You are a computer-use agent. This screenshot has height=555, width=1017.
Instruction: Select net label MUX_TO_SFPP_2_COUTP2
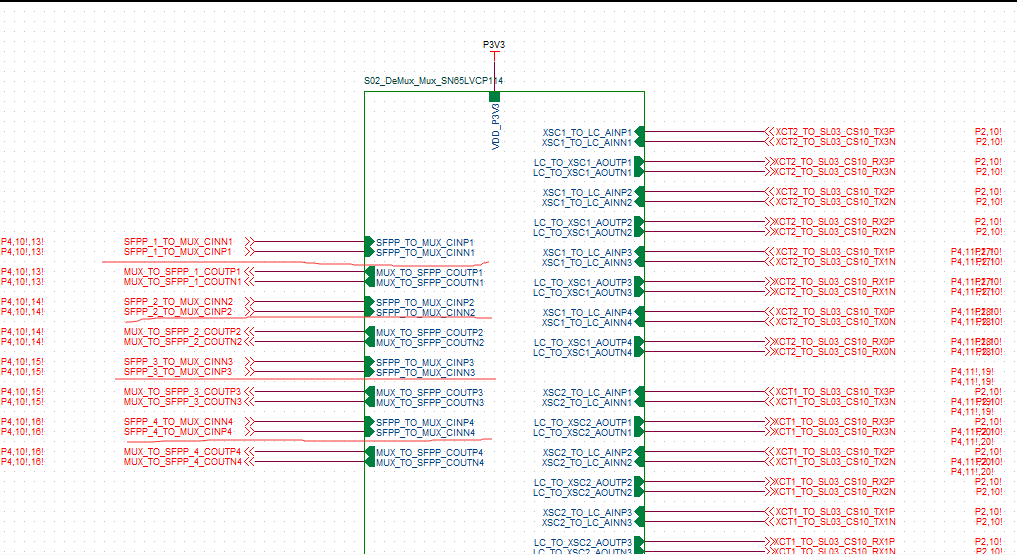pos(182,331)
